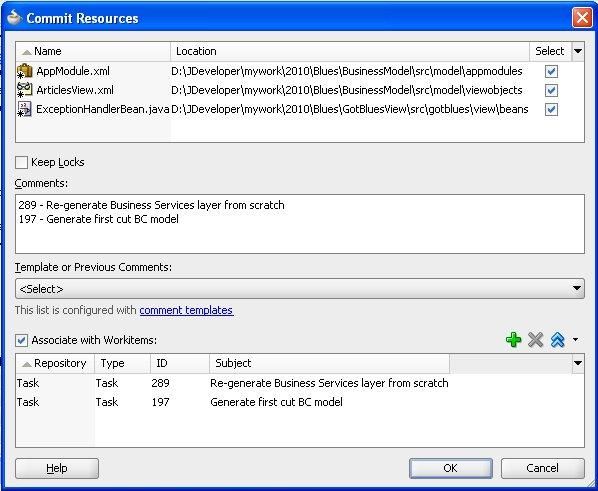Uncheck the ArticlesView.xml Select checkbox

pos(551,90)
